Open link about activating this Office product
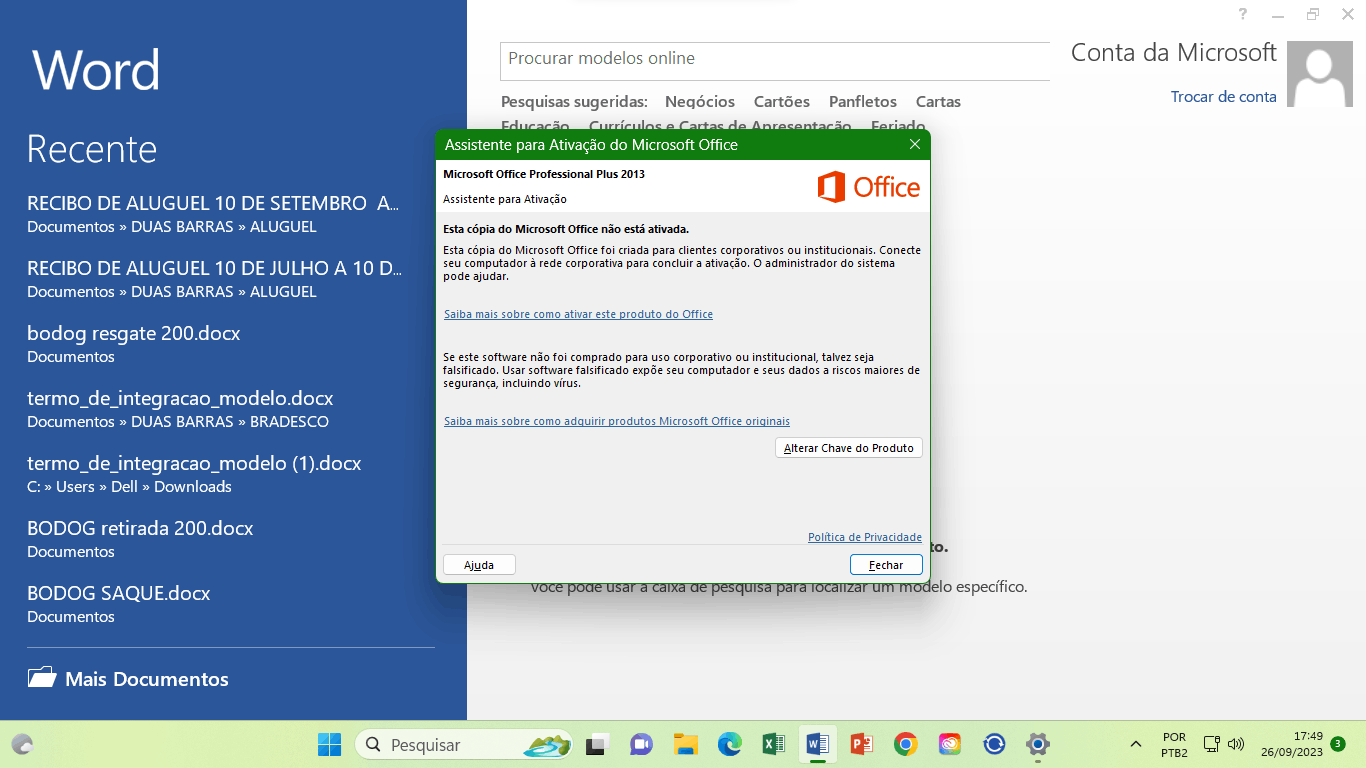 pyautogui.click(x=578, y=314)
